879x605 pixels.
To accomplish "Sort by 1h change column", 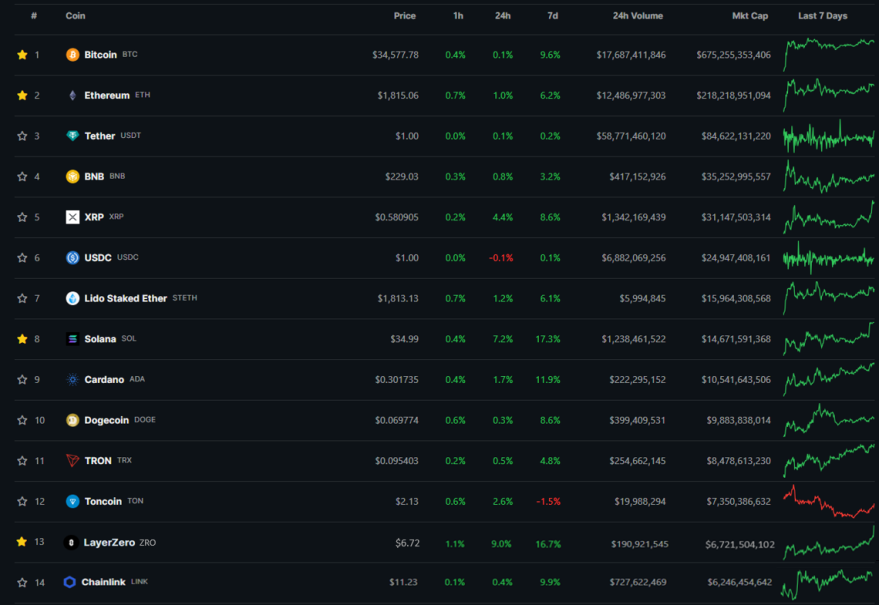I will click(x=458, y=16).
